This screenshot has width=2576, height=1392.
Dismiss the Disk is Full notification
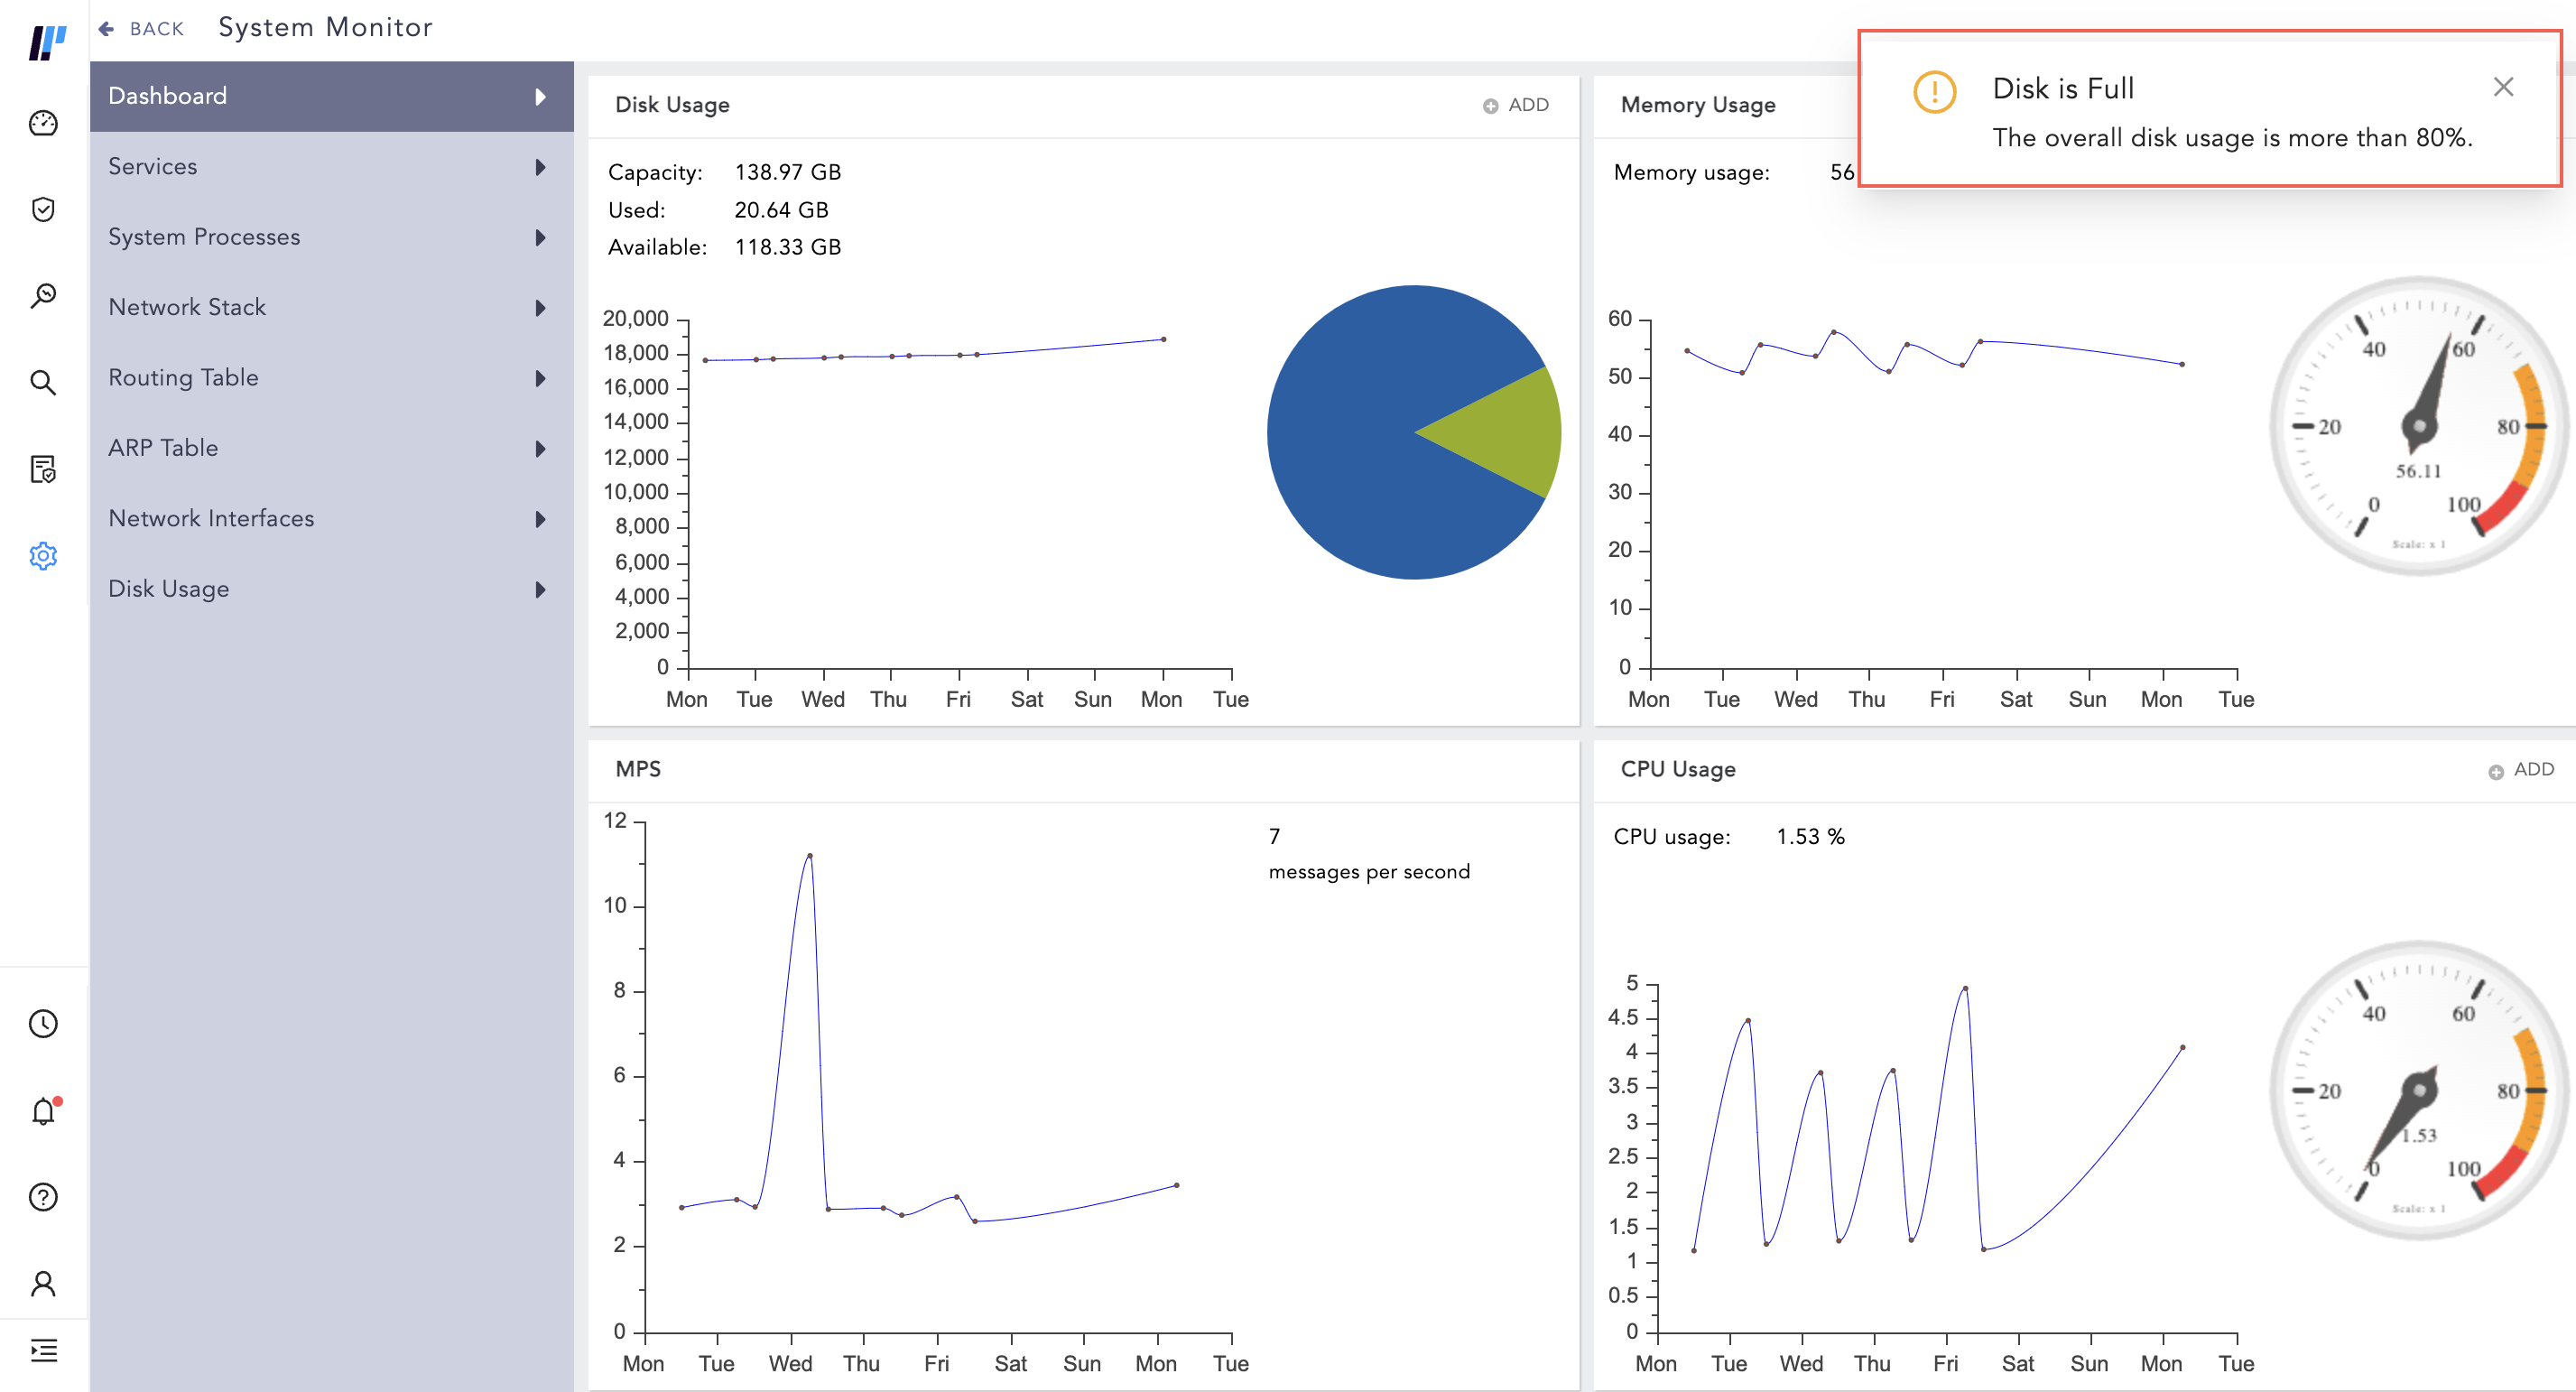(2502, 87)
